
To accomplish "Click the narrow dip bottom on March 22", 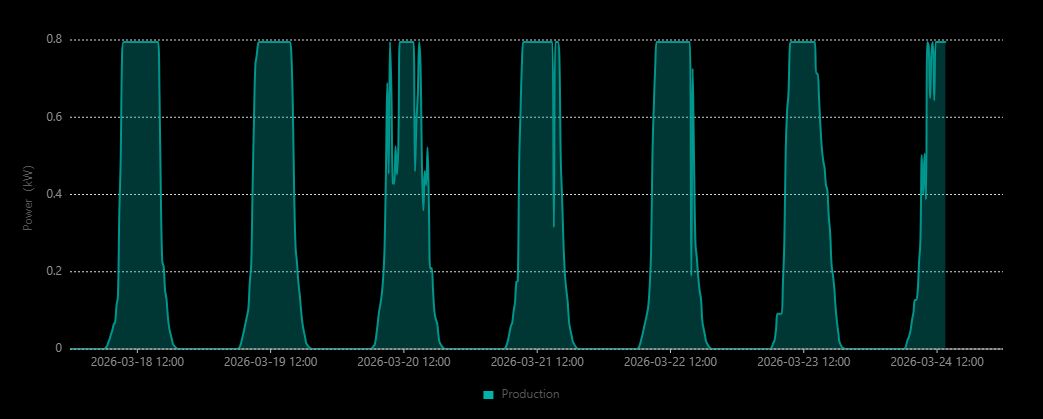I will click(x=691, y=275).
